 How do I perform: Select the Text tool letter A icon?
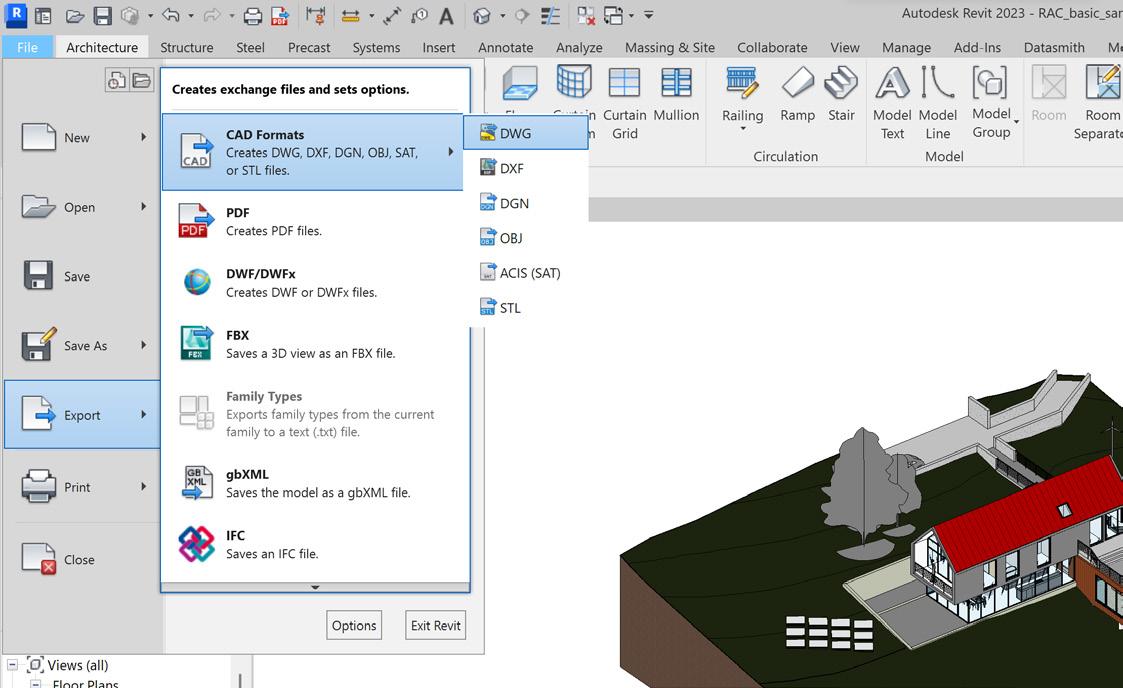coord(446,16)
